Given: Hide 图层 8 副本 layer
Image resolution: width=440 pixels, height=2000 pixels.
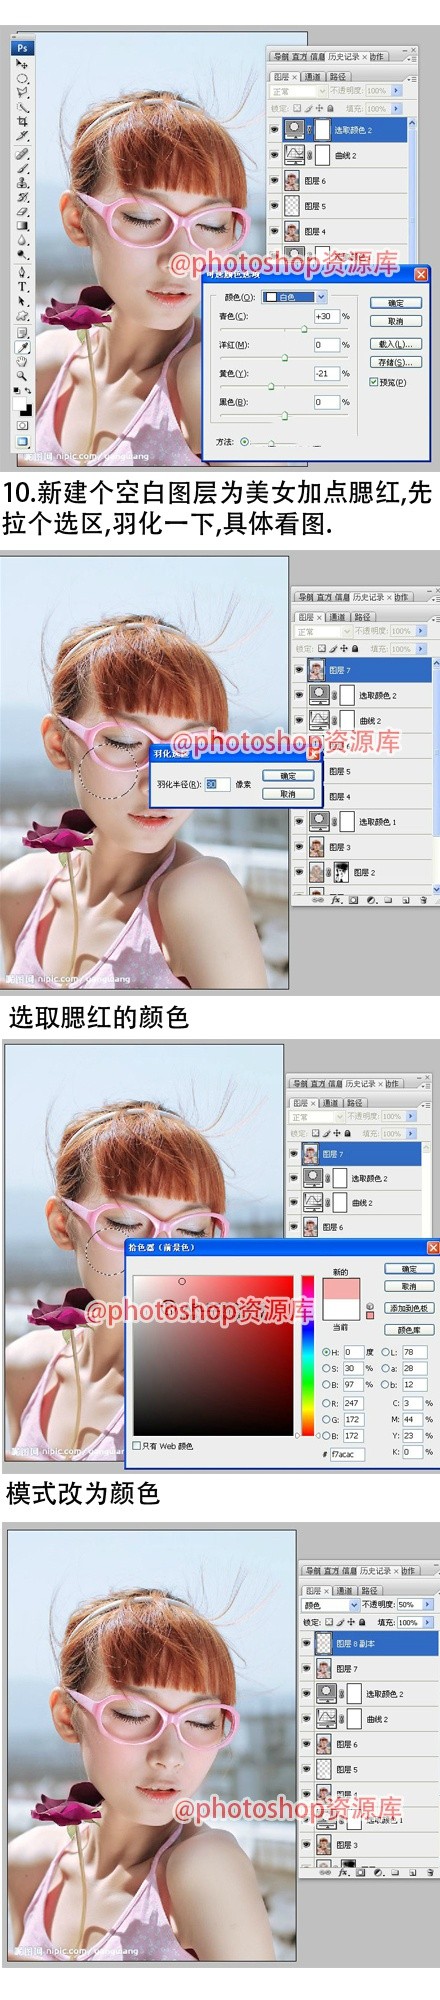Looking at the screenshot, I should (x=306, y=1643).
